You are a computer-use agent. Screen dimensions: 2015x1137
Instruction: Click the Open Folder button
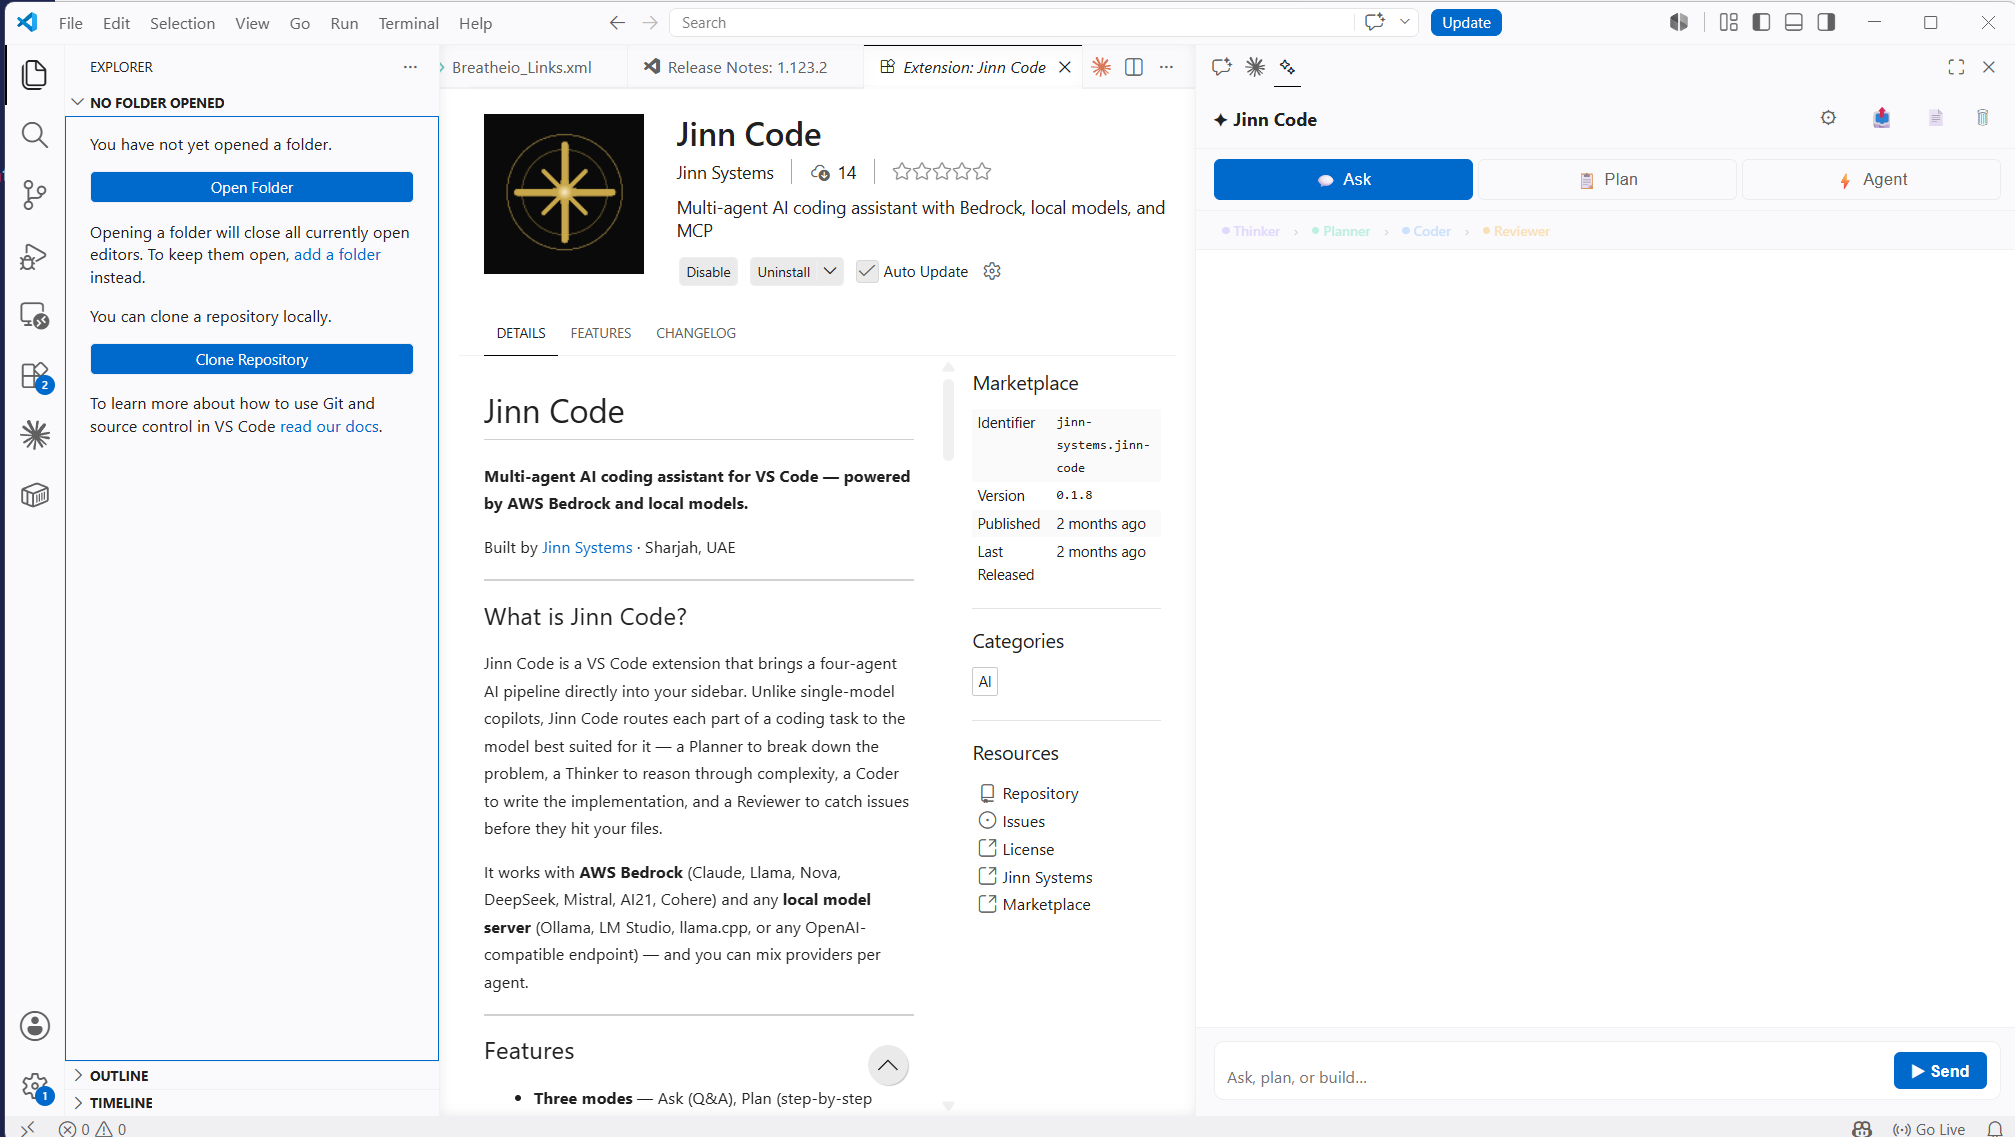tap(252, 187)
